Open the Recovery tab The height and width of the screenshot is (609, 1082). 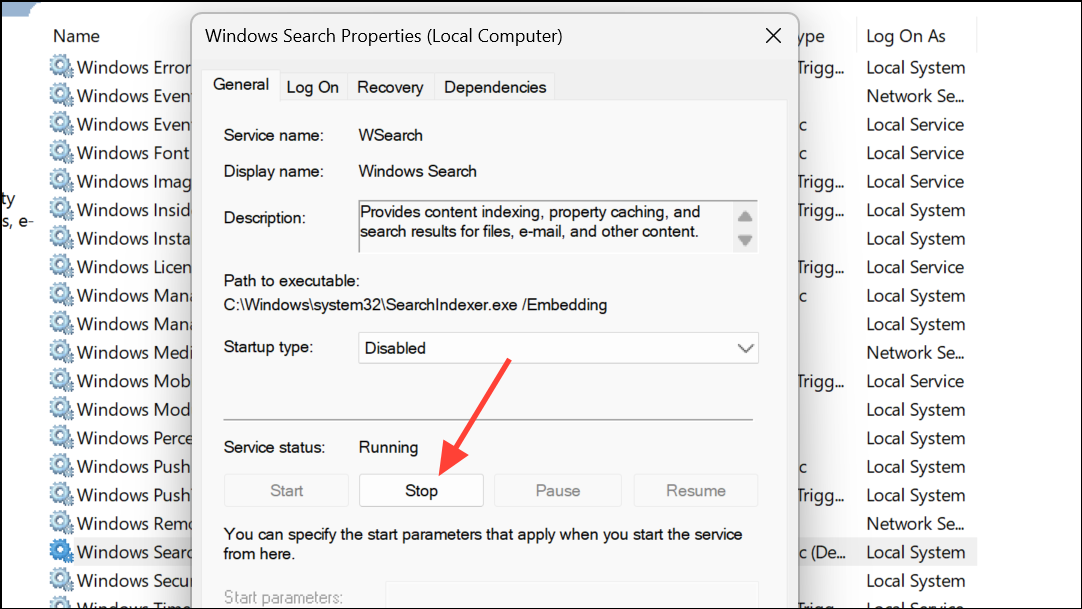coord(390,88)
